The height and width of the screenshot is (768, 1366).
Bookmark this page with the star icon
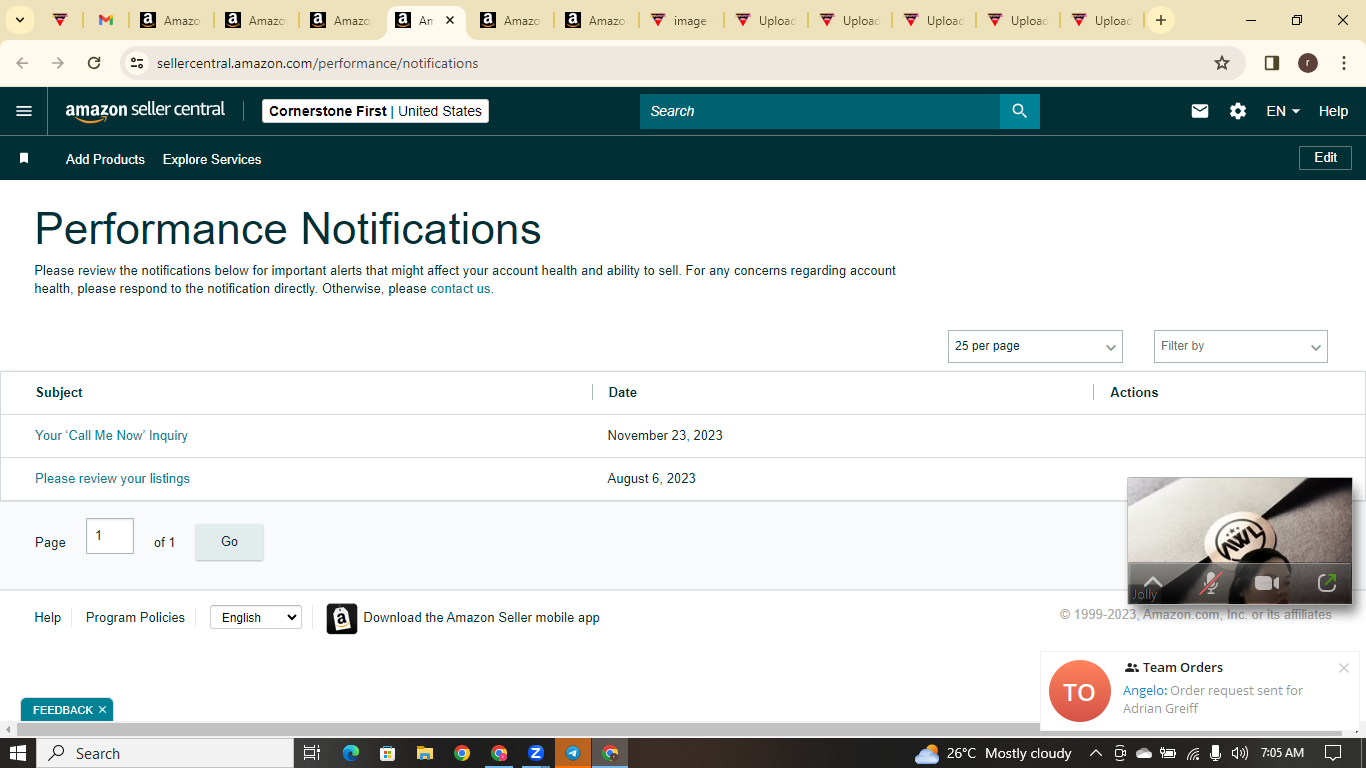point(1222,63)
